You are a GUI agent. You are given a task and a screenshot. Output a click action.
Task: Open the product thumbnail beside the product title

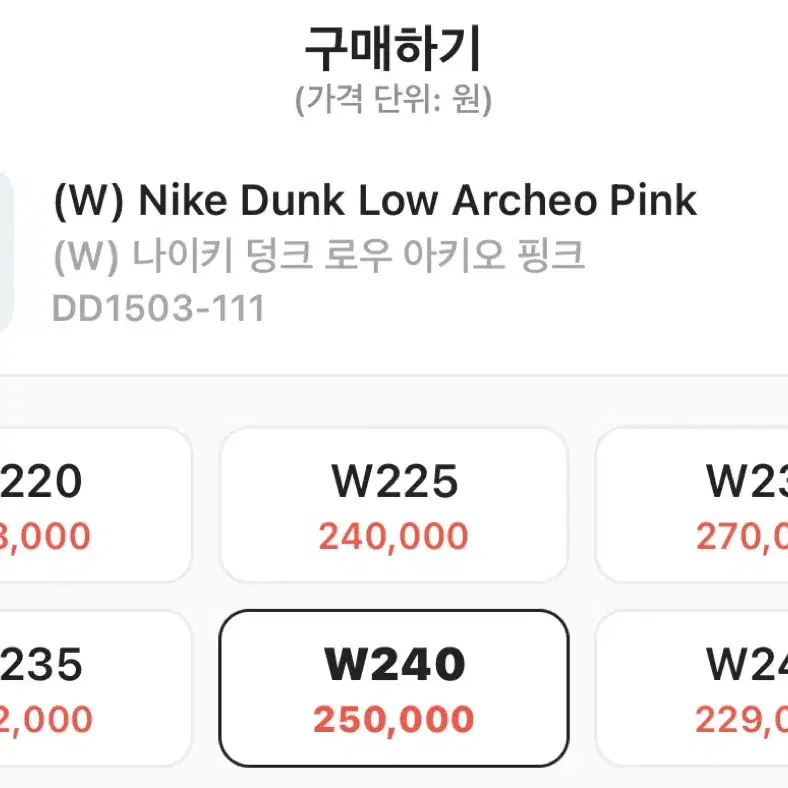point(6,253)
